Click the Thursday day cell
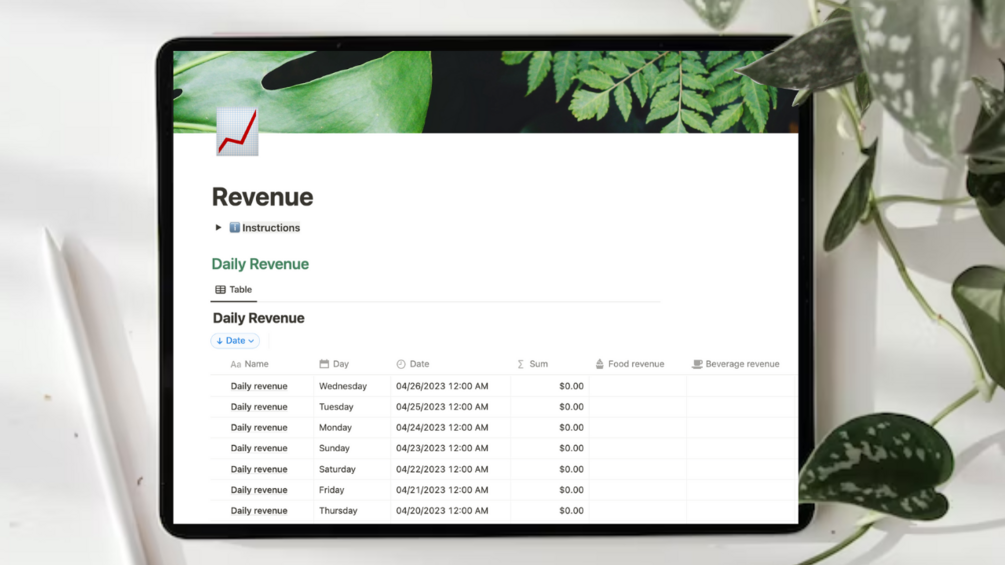1005x565 pixels. (352, 511)
